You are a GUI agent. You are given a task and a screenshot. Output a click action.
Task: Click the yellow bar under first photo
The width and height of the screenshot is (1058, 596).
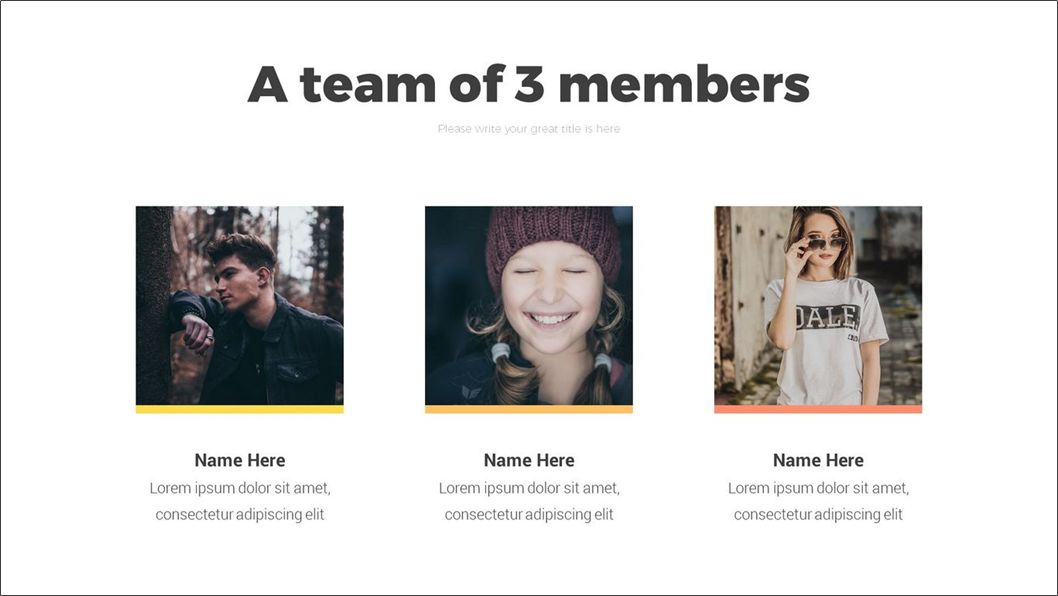coord(240,410)
